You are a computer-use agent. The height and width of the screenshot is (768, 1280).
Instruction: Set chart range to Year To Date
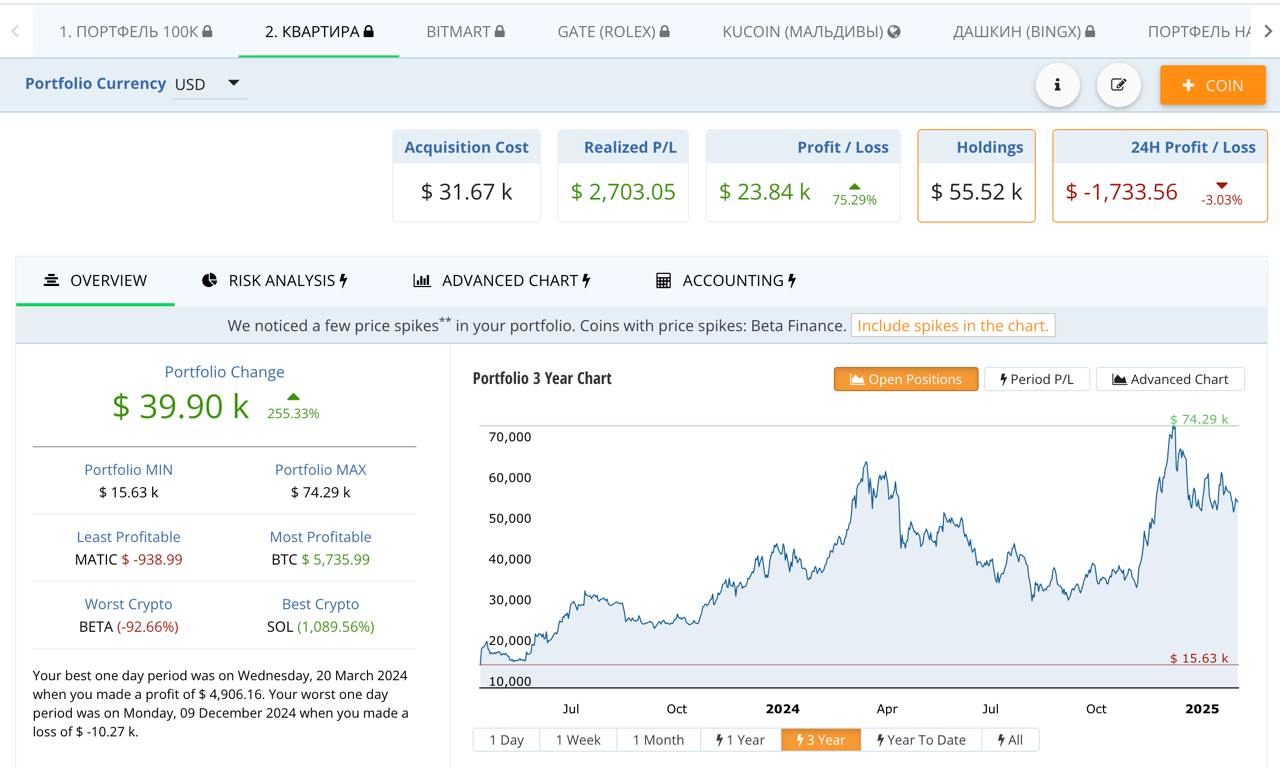pyautogui.click(x=921, y=740)
